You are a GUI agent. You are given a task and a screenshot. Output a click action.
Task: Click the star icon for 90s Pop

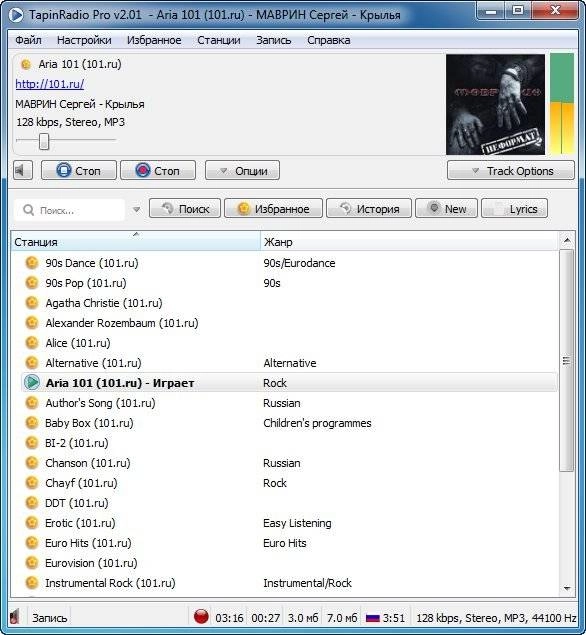coord(32,283)
